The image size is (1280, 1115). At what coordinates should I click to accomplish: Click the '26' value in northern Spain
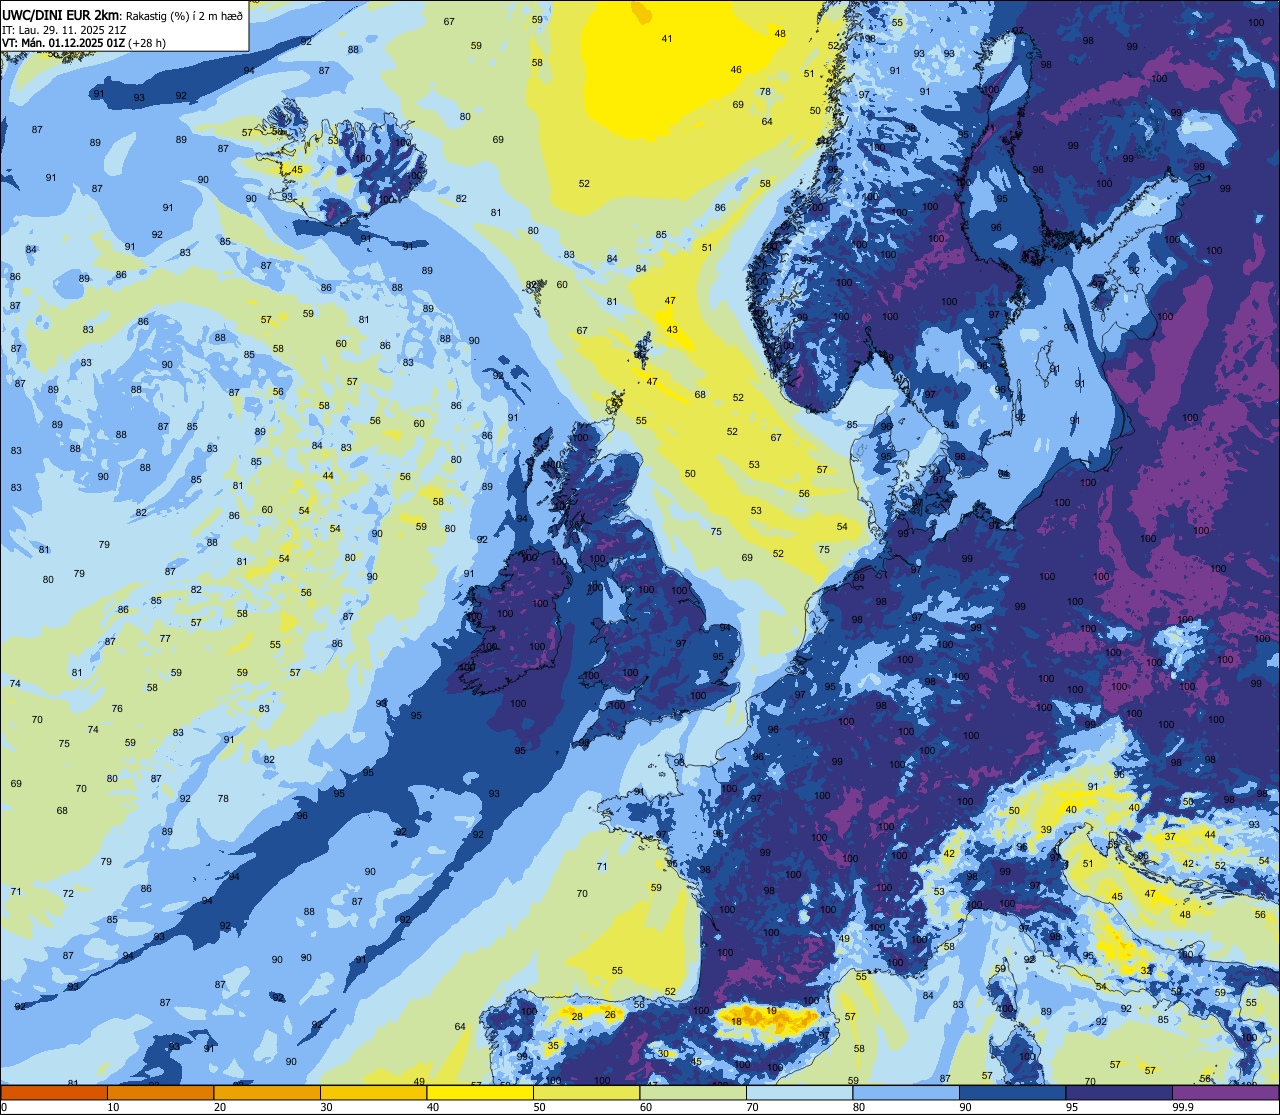click(x=610, y=1014)
